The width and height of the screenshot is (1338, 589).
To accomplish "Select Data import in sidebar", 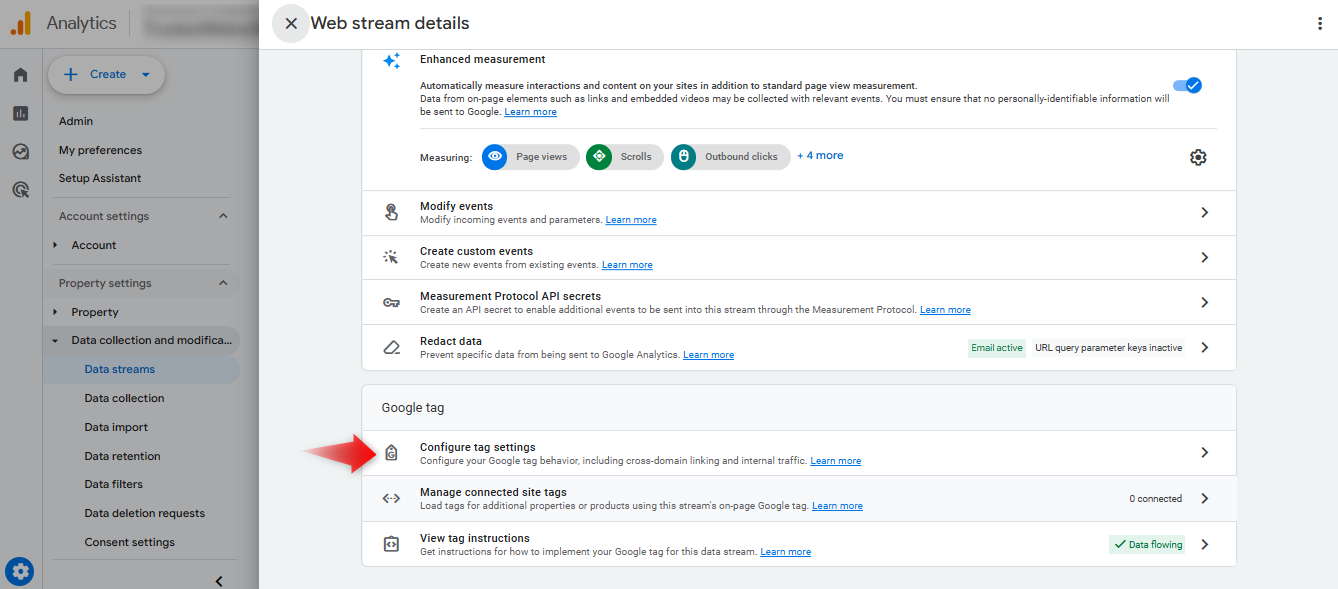I will pyautogui.click(x=116, y=427).
